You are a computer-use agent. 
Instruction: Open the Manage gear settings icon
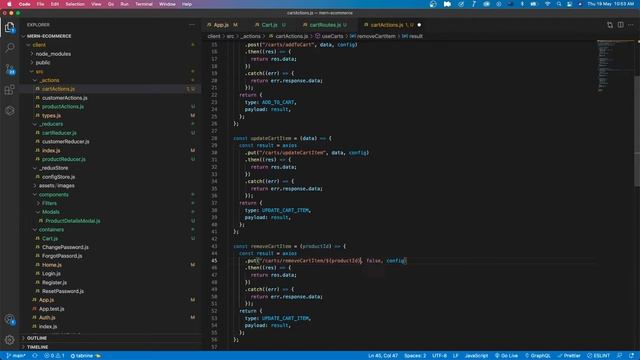tap(10, 339)
